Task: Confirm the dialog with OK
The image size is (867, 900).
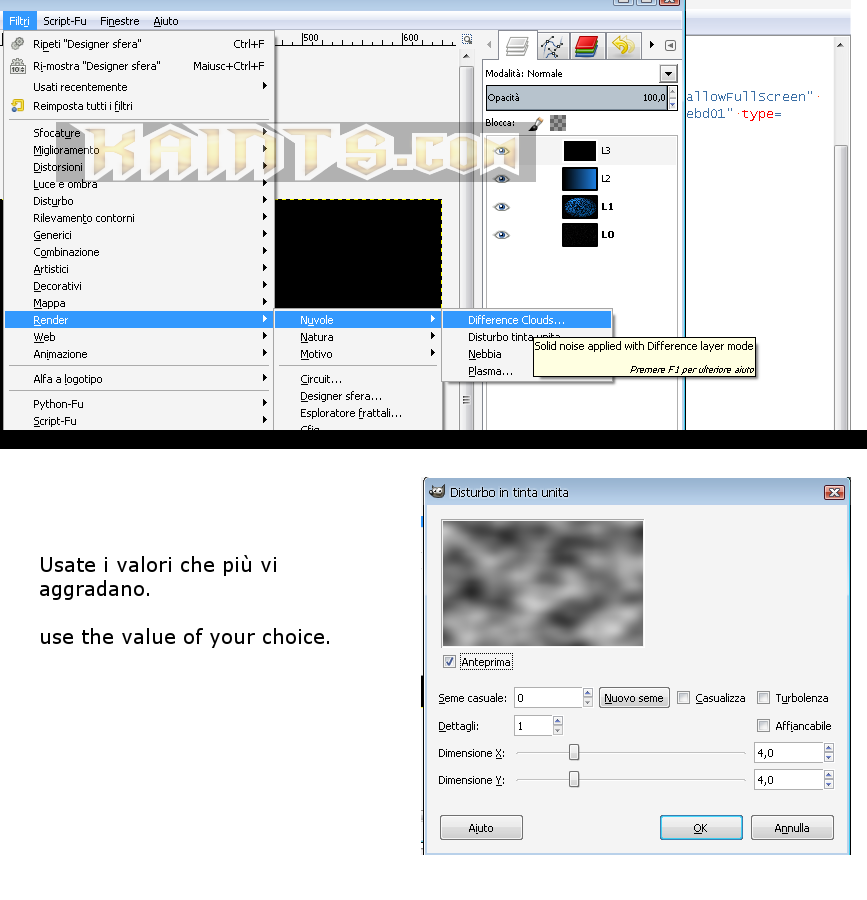Action: (701, 828)
